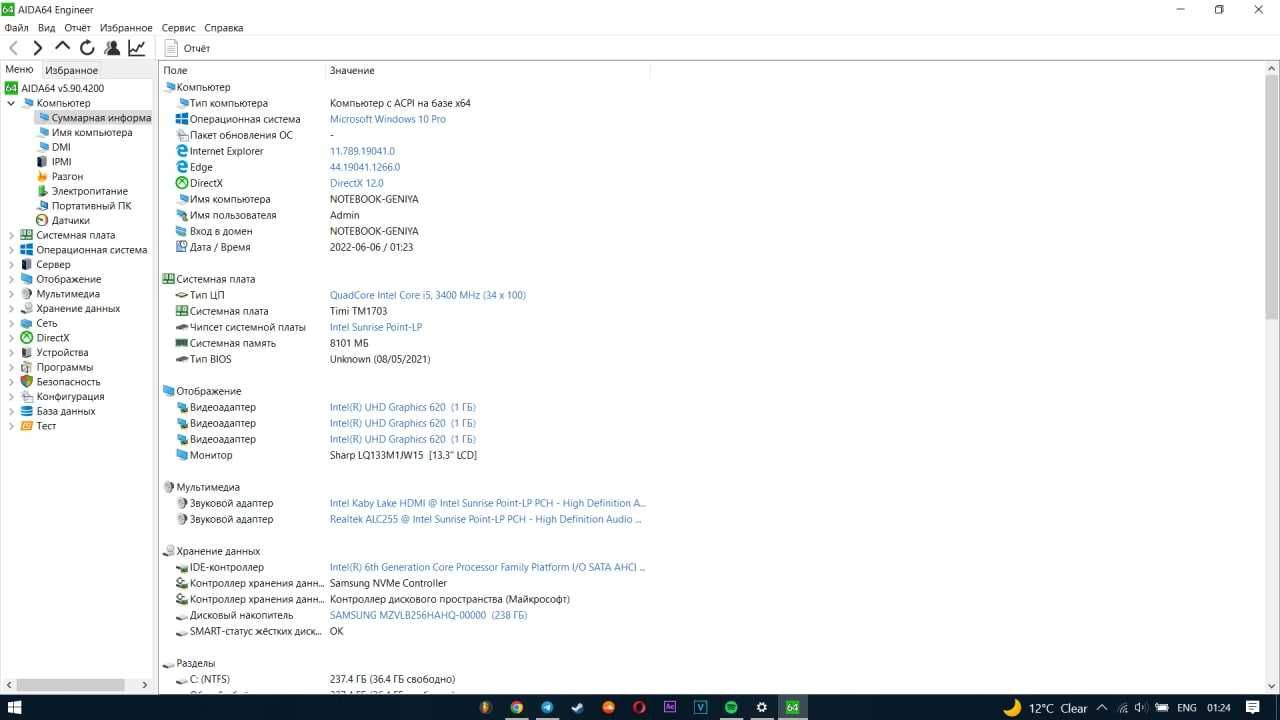Select the Разгон flame icon item

pyautogui.click(x=42, y=176)
